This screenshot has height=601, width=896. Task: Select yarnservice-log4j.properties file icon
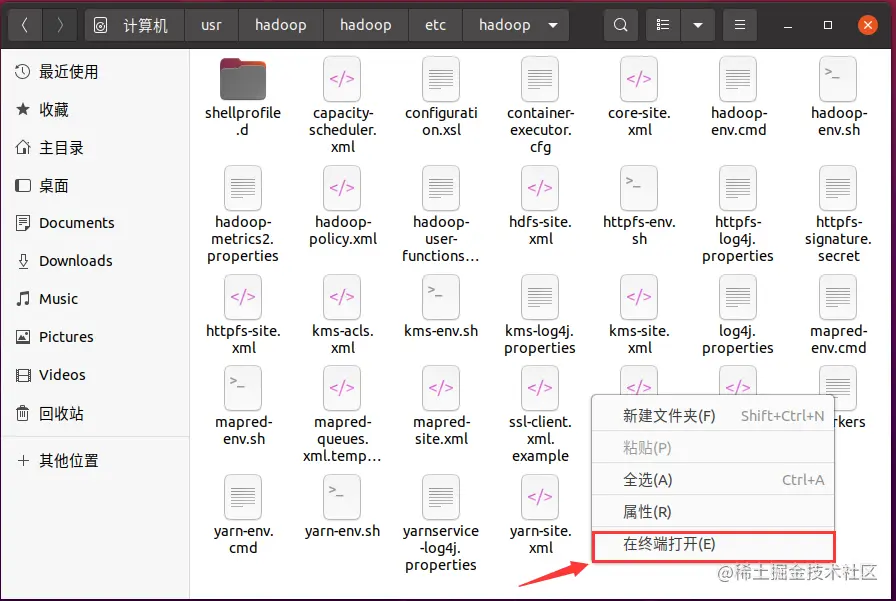coord(441,497)
